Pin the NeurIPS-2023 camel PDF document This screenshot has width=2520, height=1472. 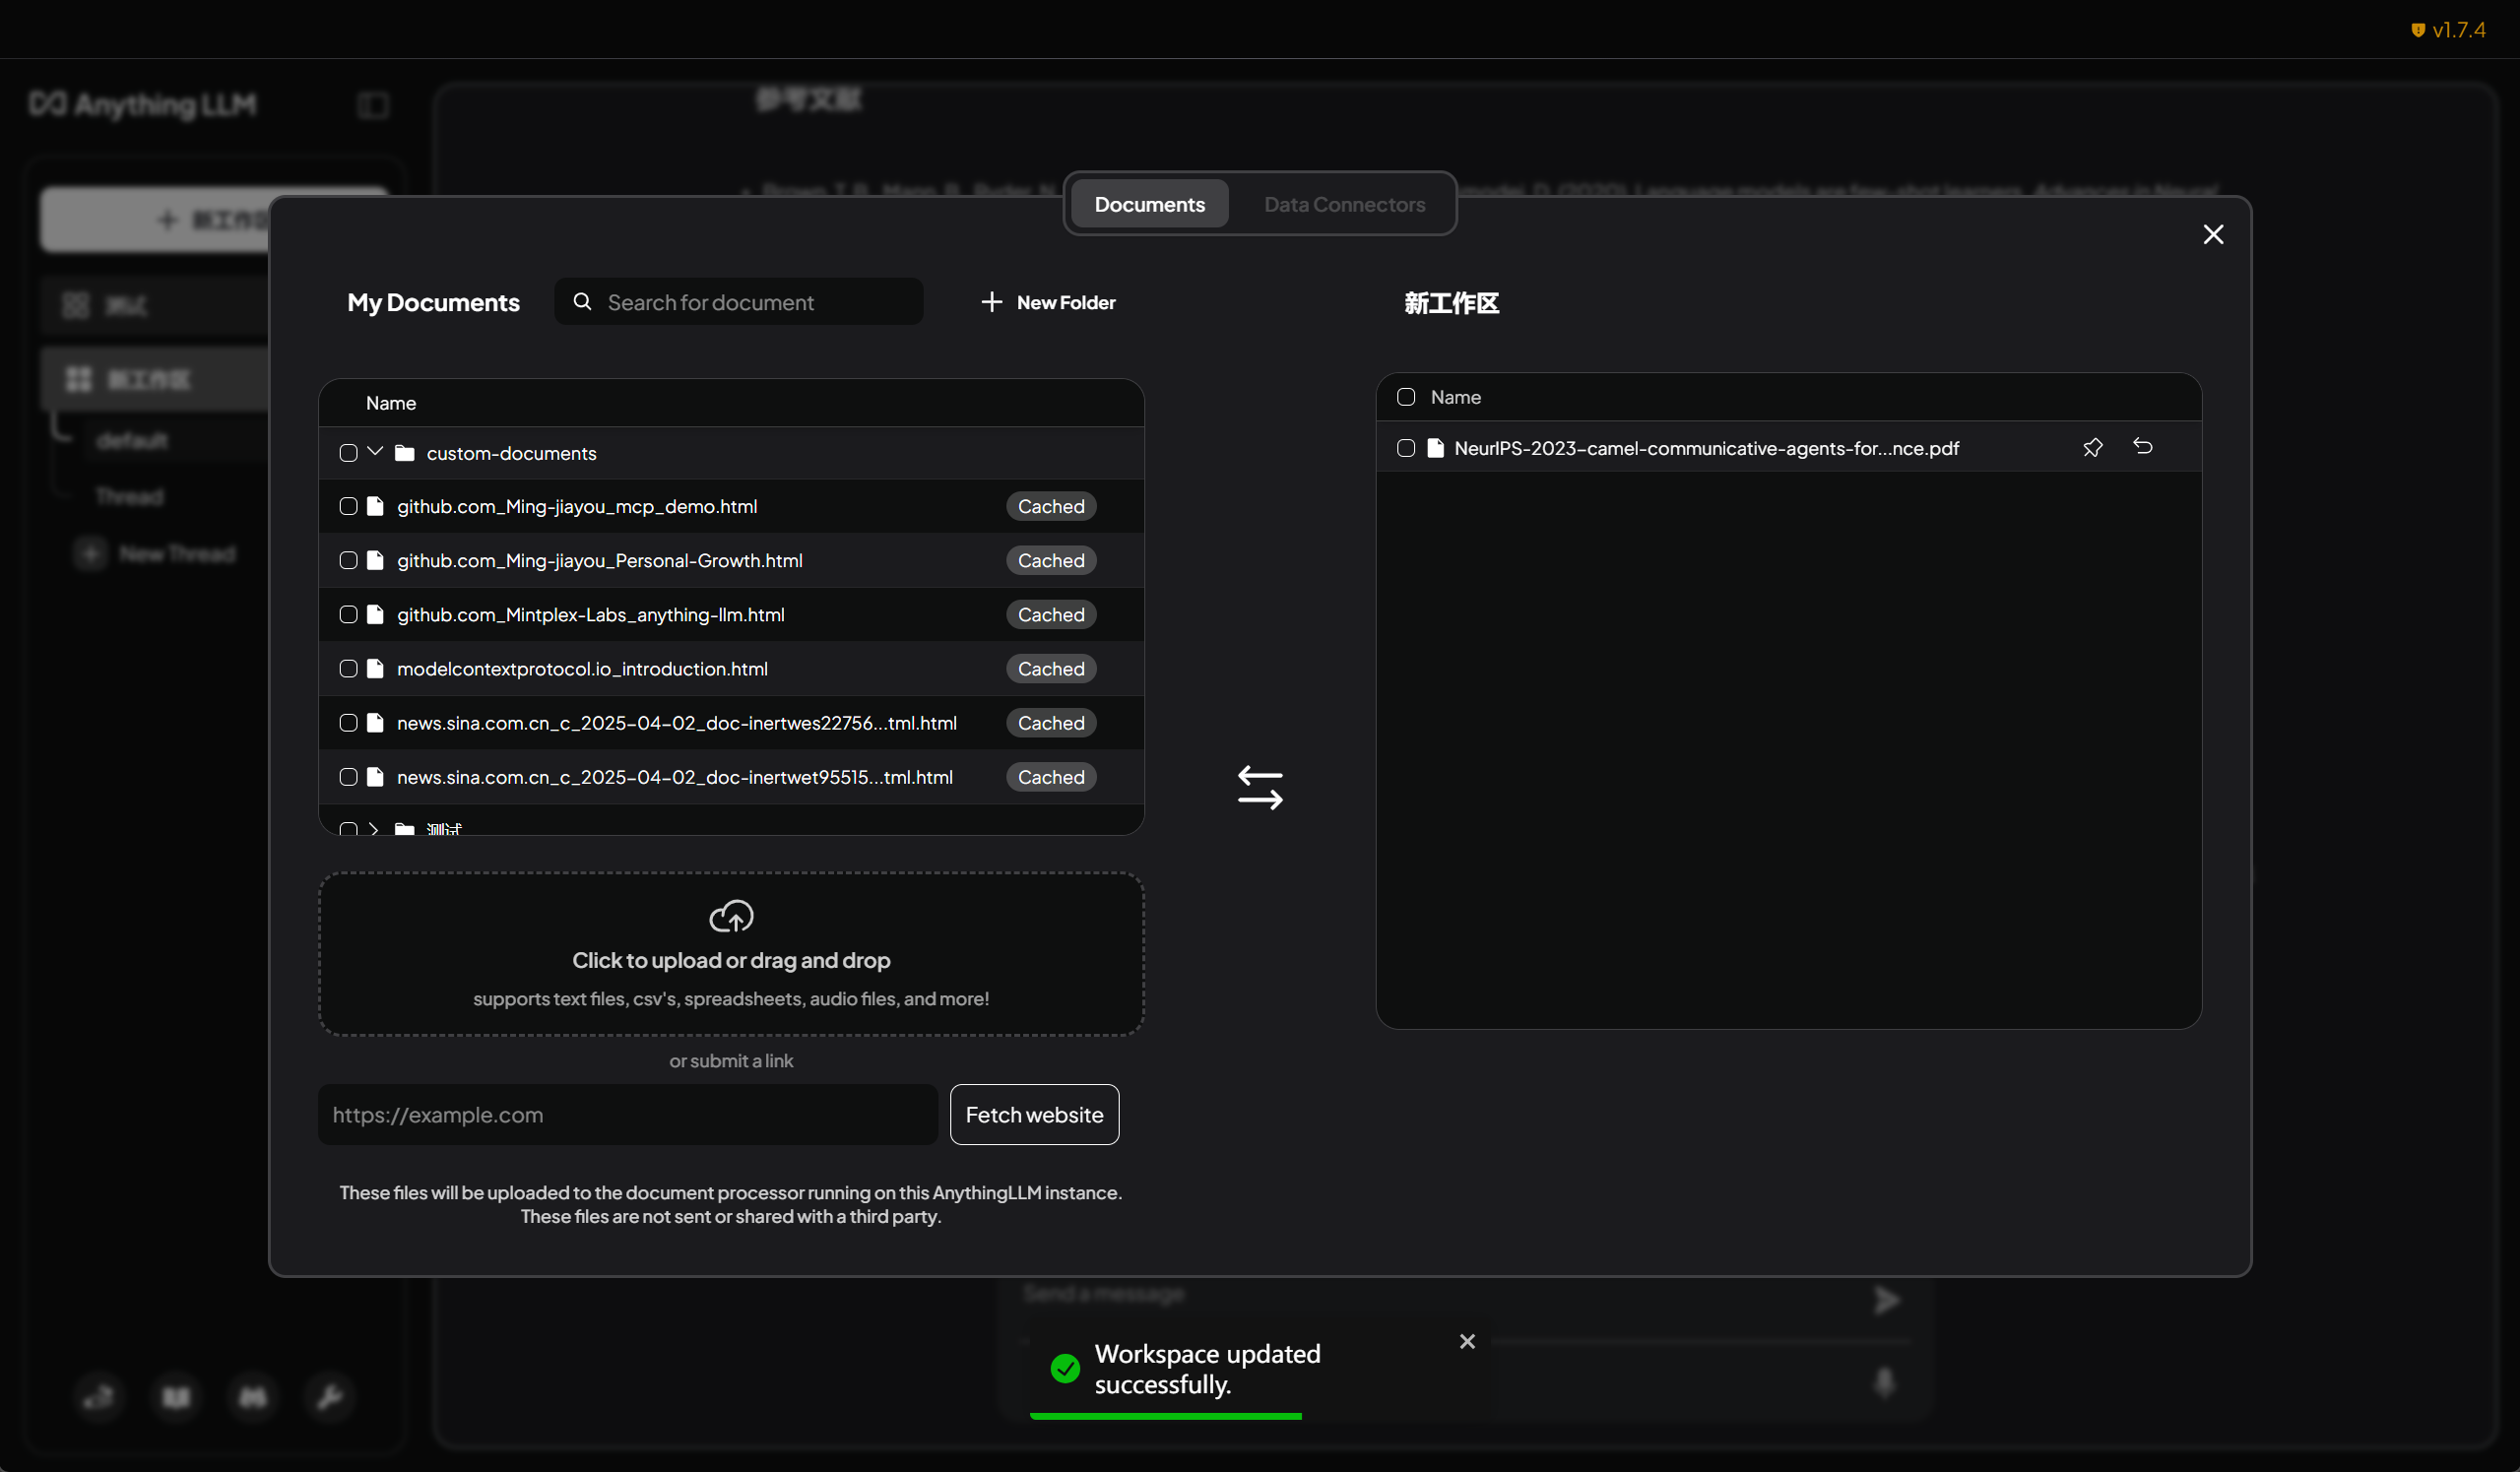[2092, 448]
